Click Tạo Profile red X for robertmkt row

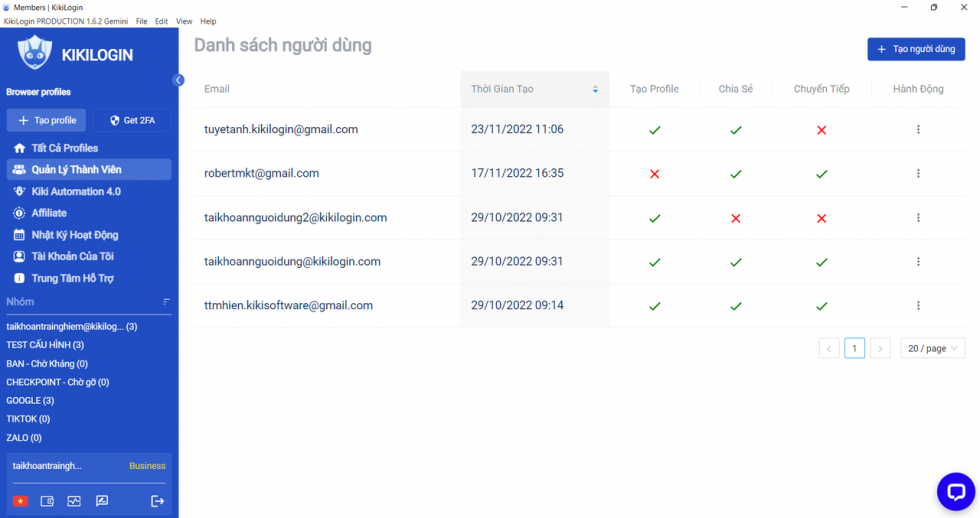pos(654,174)
